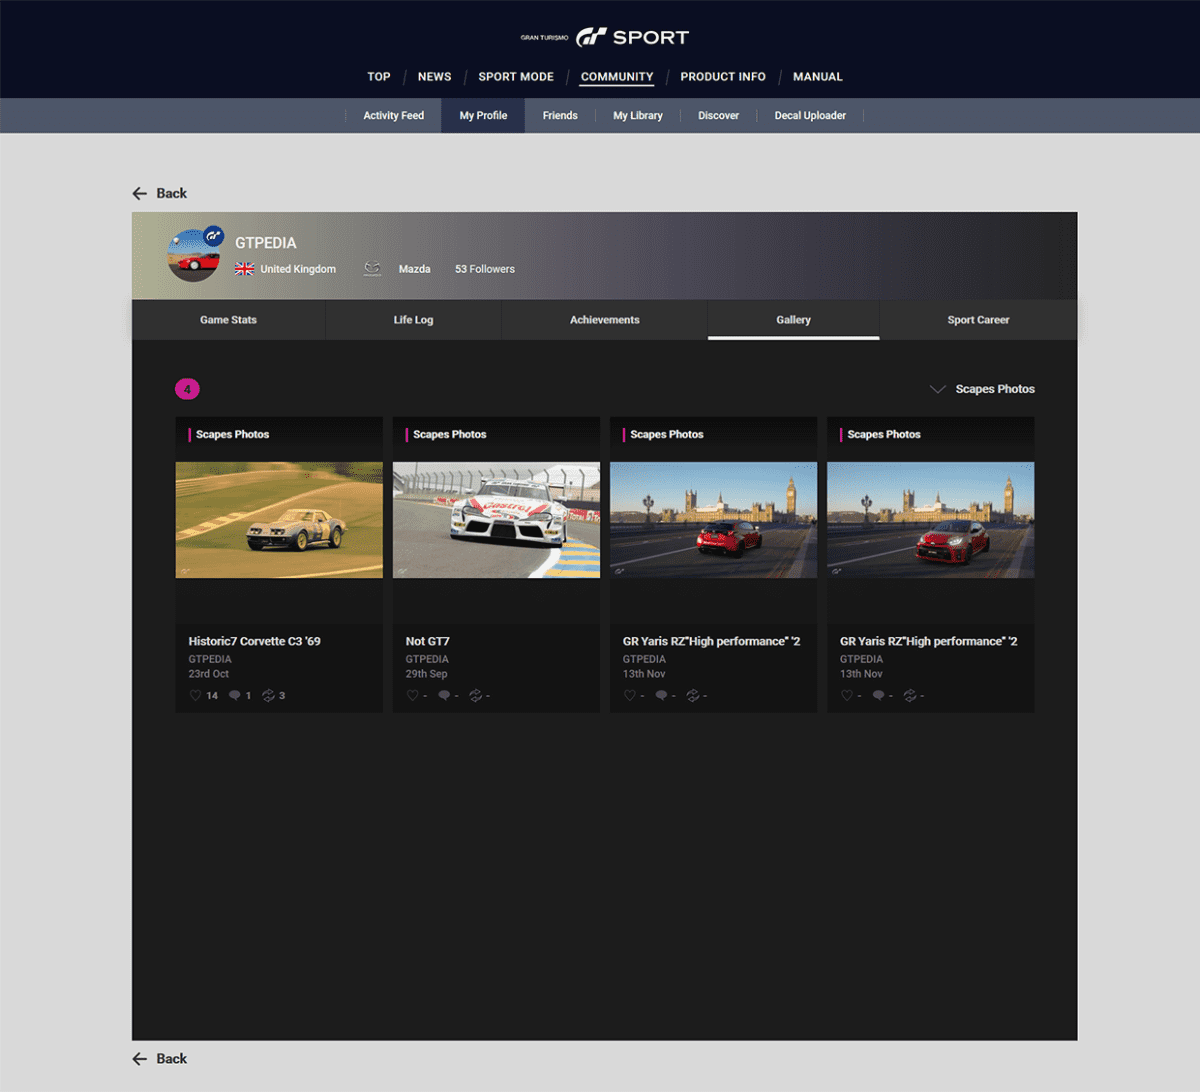Click the 23rd Oct date text
Viewport: 1200px width, 1092px height.
point(209,674)
